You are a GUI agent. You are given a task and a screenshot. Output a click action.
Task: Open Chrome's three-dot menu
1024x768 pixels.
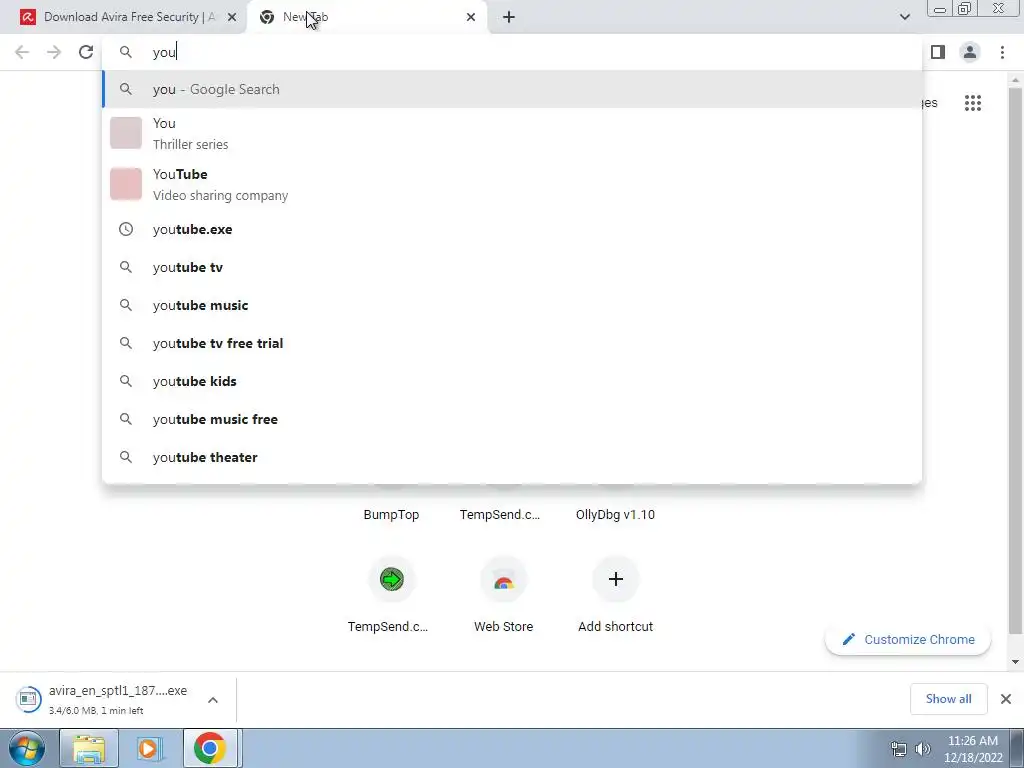pyautogui.click(x=1002, y=52)
